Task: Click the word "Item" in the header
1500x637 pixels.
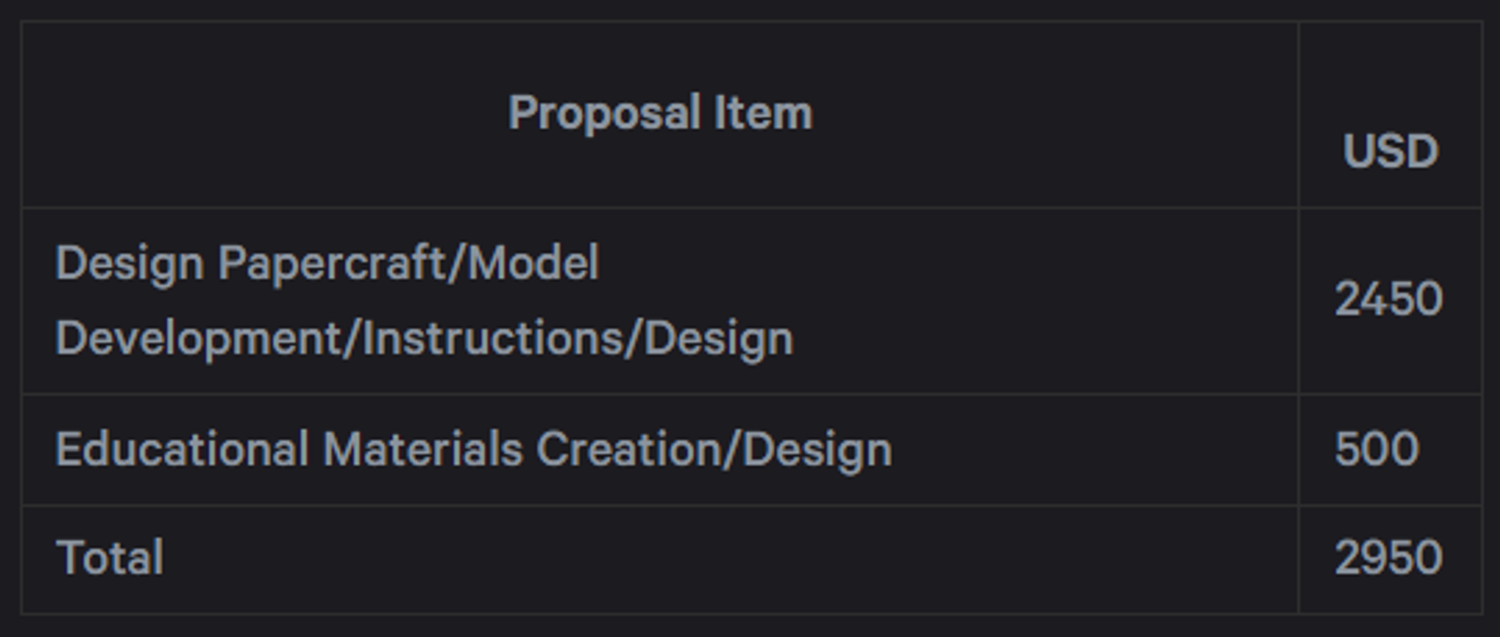Action: pyautogui.click(x=763, y=113)
